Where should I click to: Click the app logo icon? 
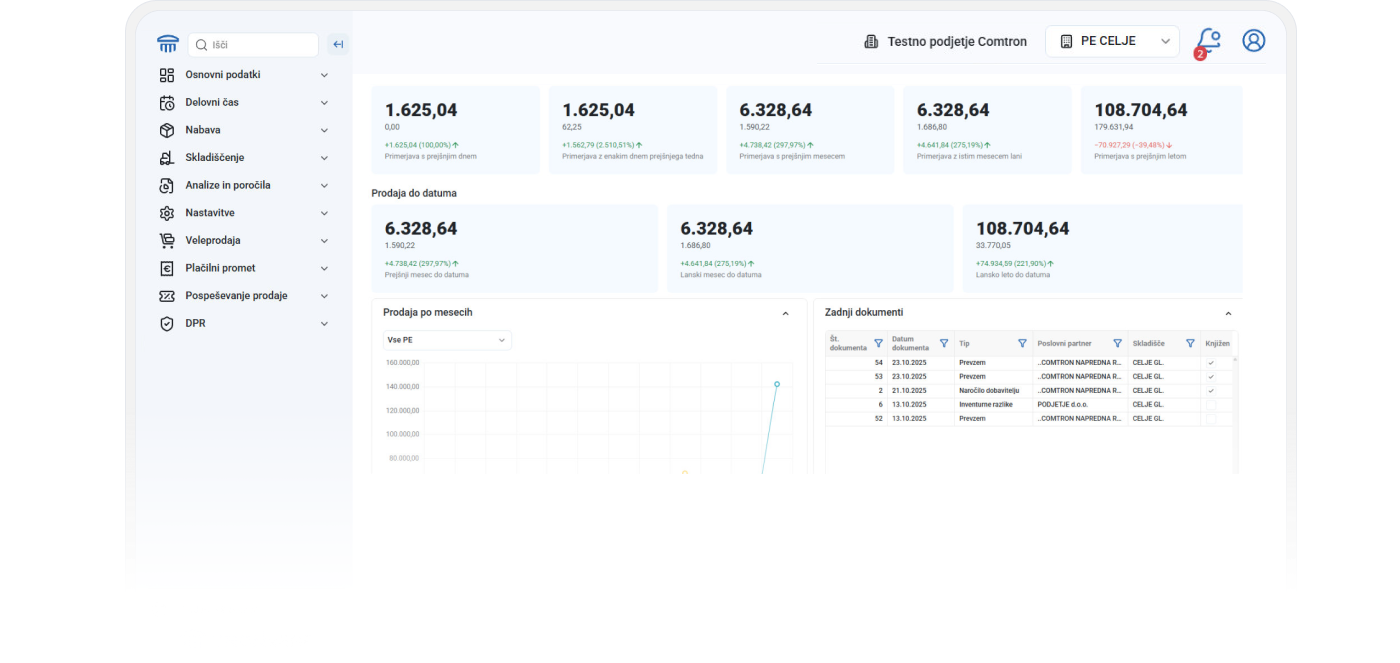click(168, 44)
